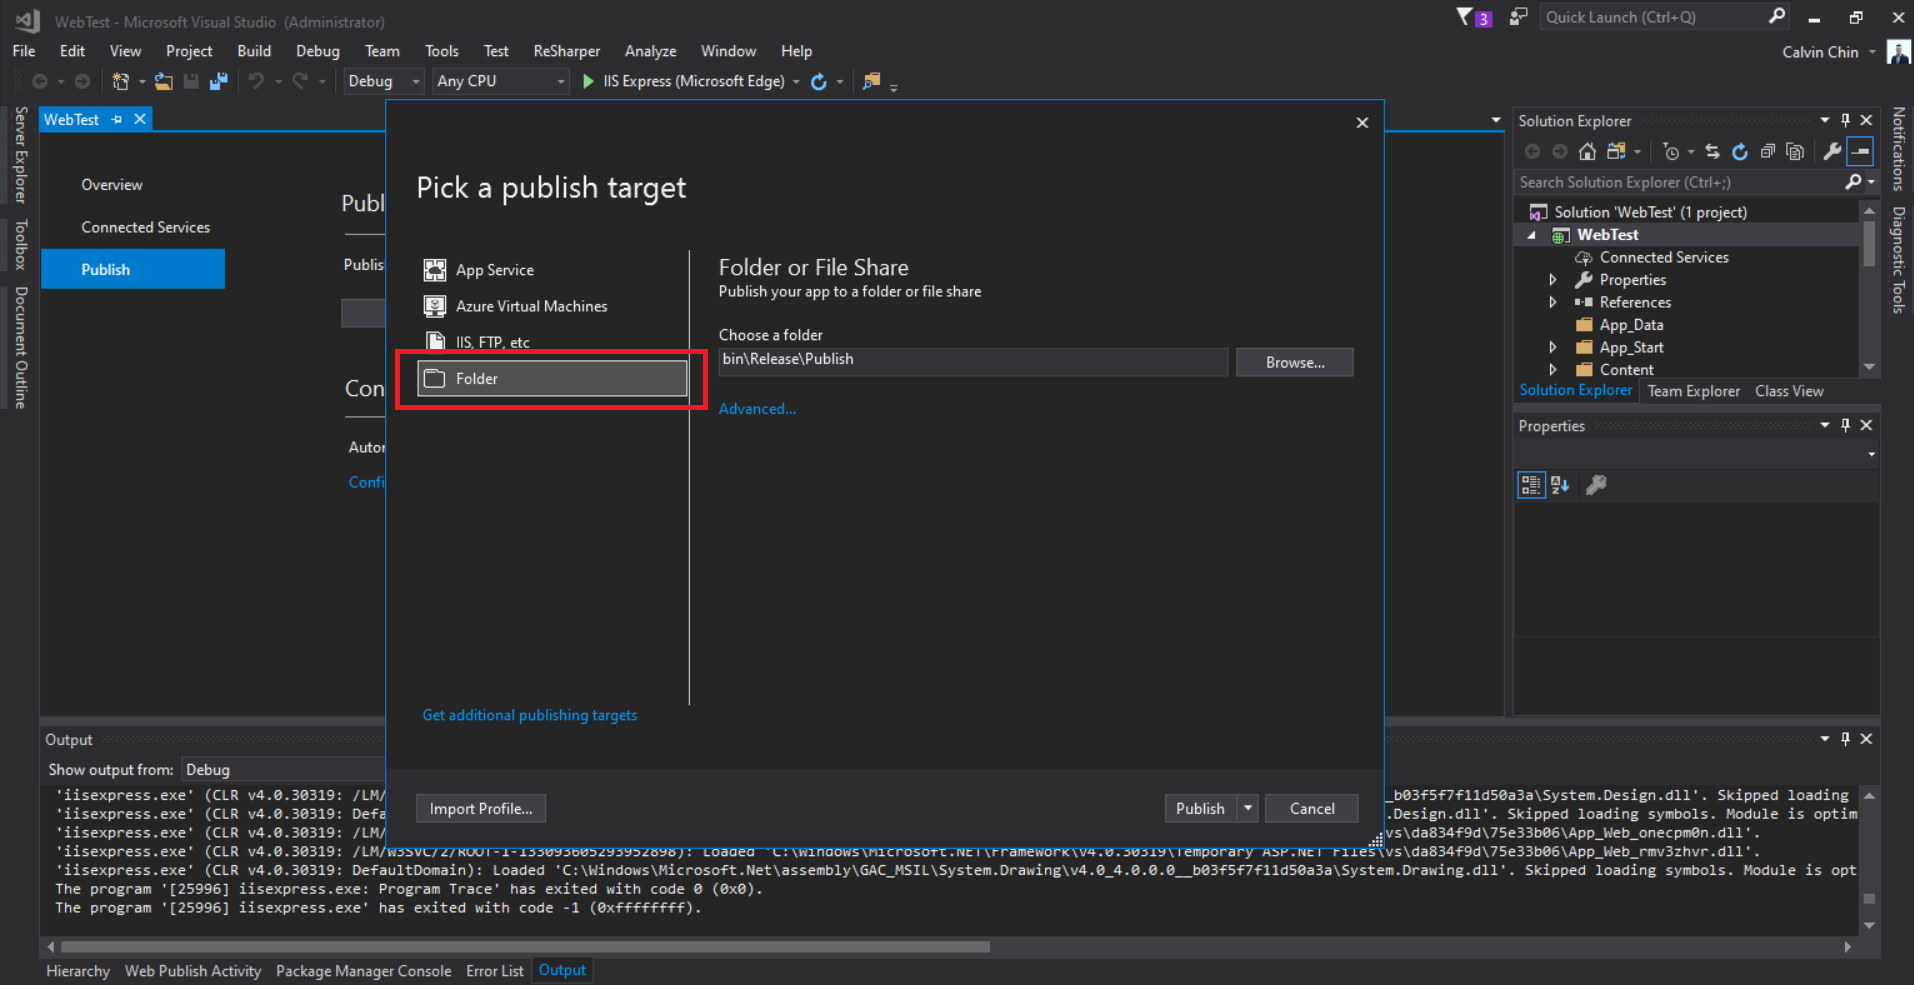1914x985 pixels.
Task: Open the IIS Express target dropdown arrow
Action: pos(796,82)
